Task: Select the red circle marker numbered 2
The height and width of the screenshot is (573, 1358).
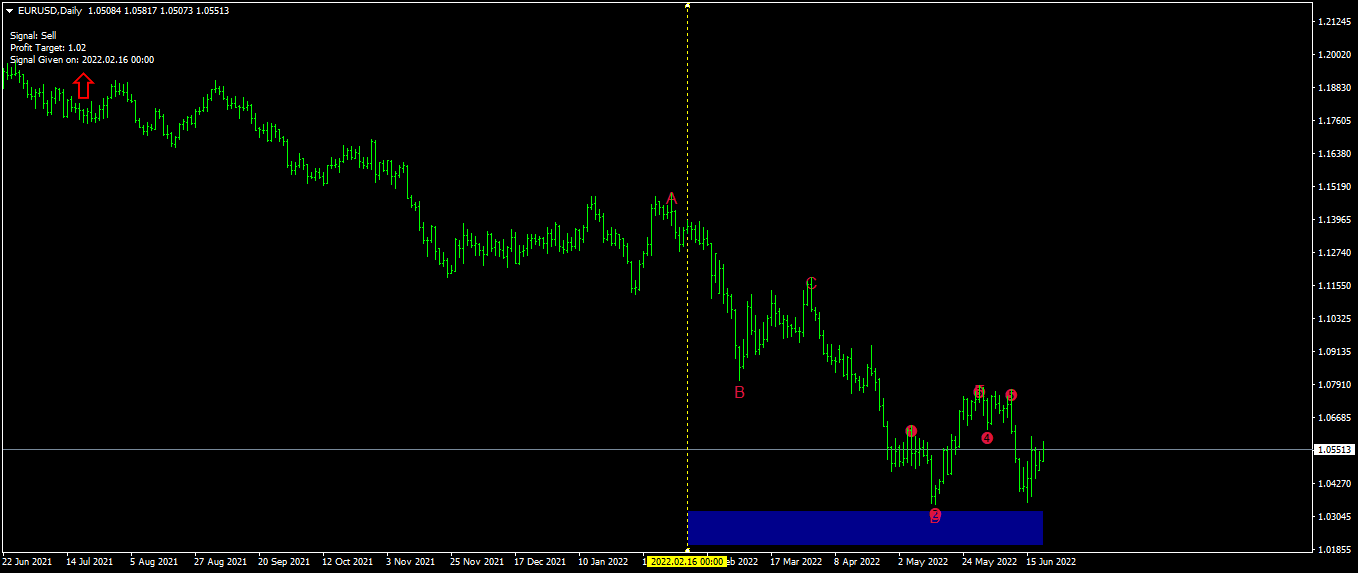Action: pyautogui.click(x=935, y=515)
